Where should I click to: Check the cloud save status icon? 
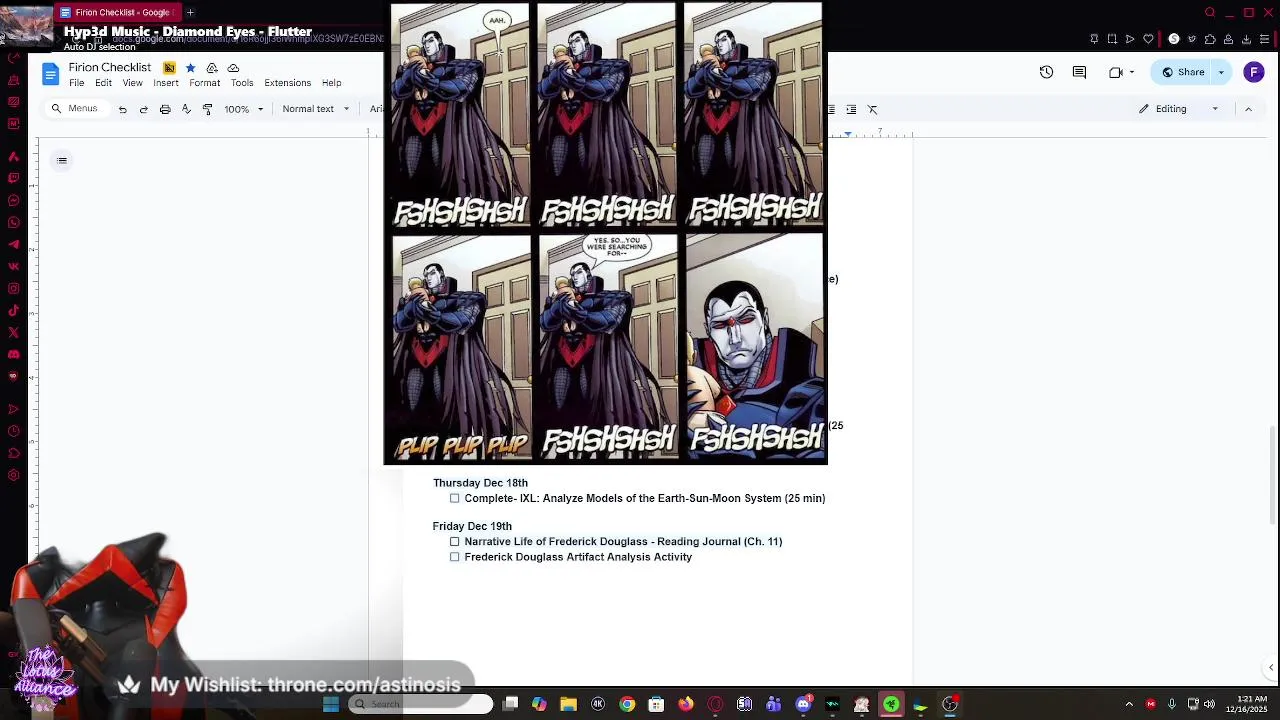233,68
